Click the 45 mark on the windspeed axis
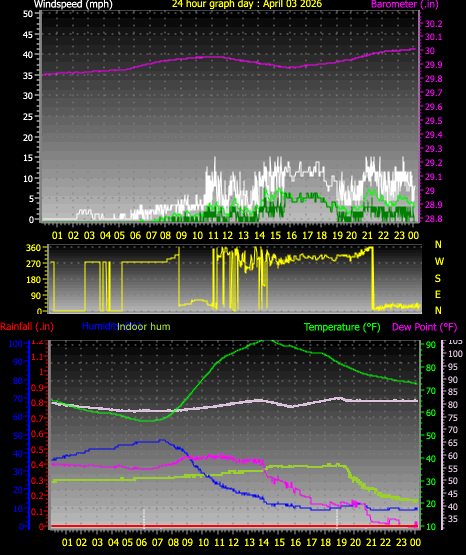The image size is (466, 555). point(28,35)
